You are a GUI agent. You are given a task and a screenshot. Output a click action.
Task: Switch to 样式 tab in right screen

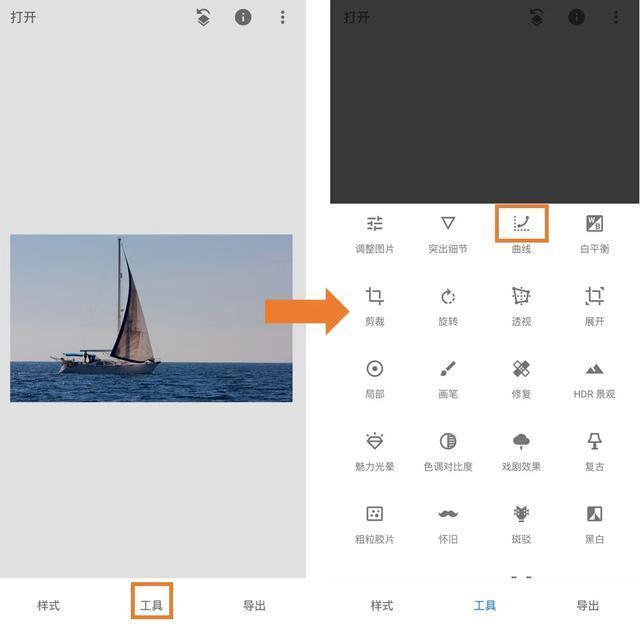point(382,605)
